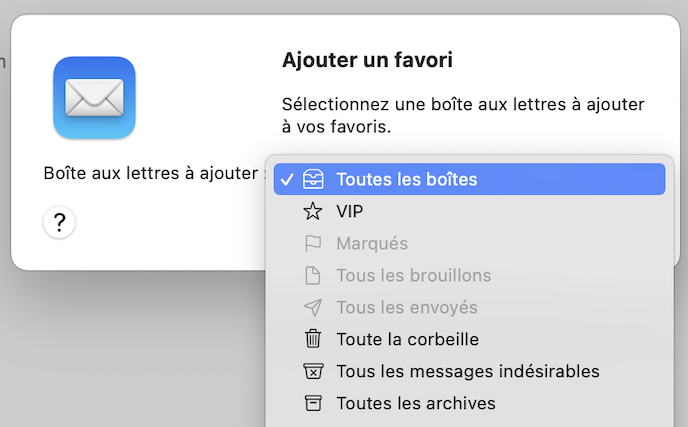Click the stacked inbox tray icon
Screen dimensions: 688x427
pyautogui.click(x=313, y=180)
